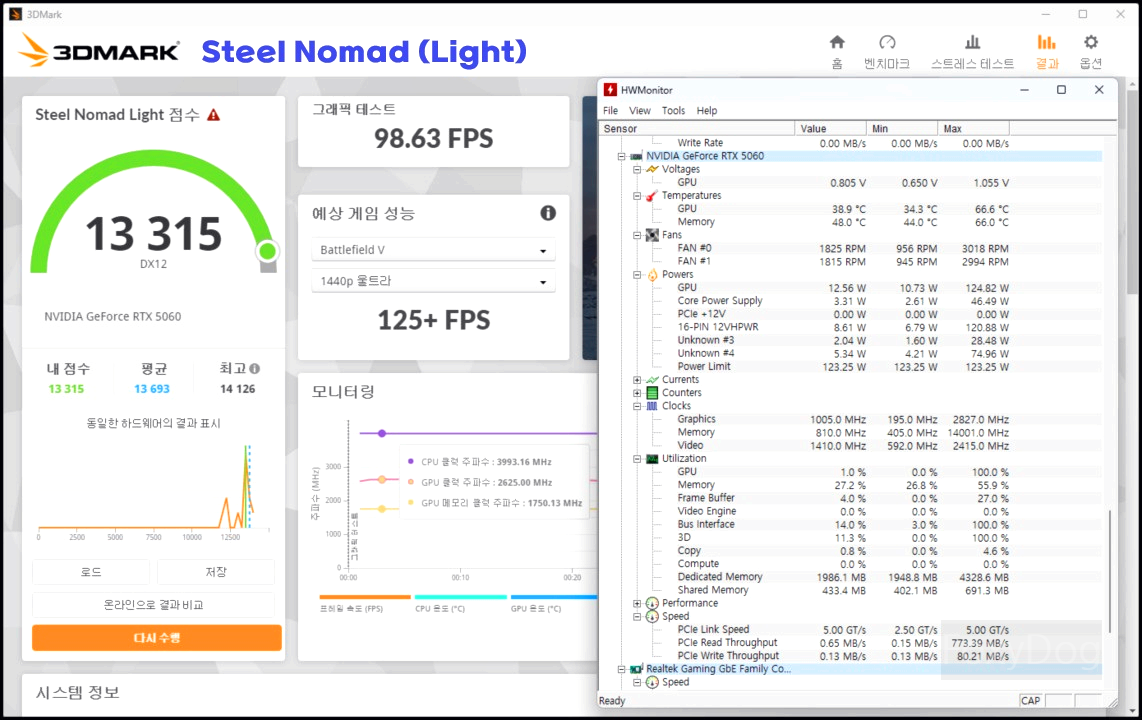Viewport: 1142px width, 720px height.
Task: Open the Options gear icon
Action: (x=1090, y=42)
